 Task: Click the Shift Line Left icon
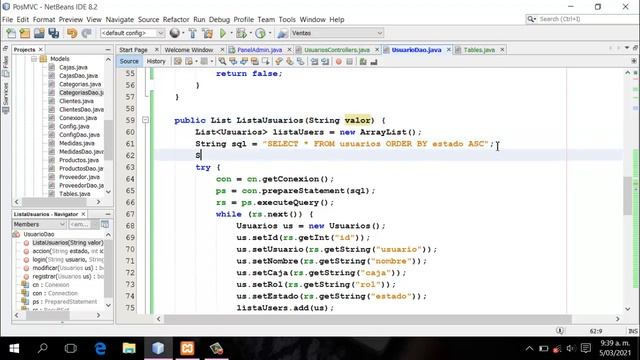point(314,62)
